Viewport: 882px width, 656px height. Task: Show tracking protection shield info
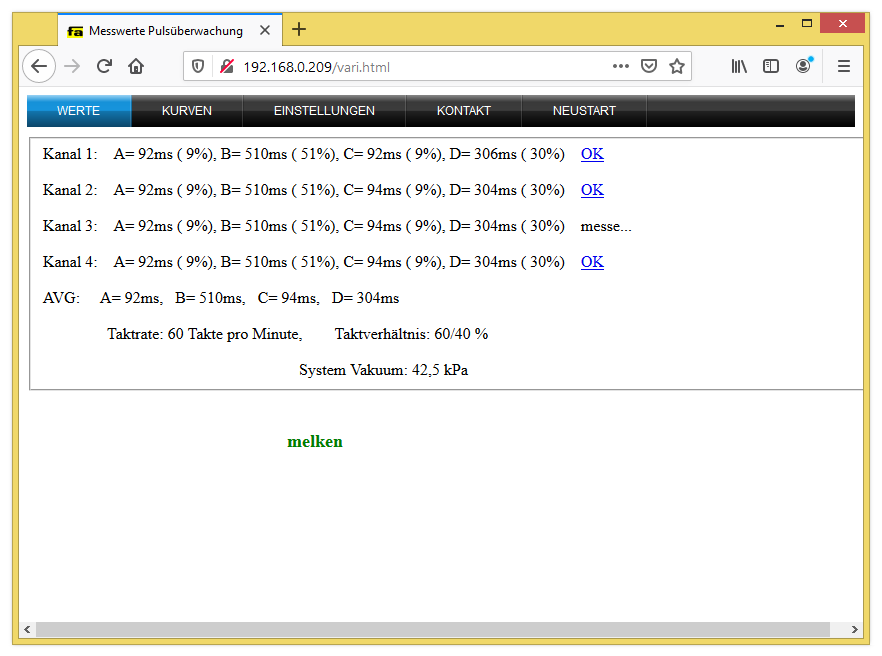[197, 67]
